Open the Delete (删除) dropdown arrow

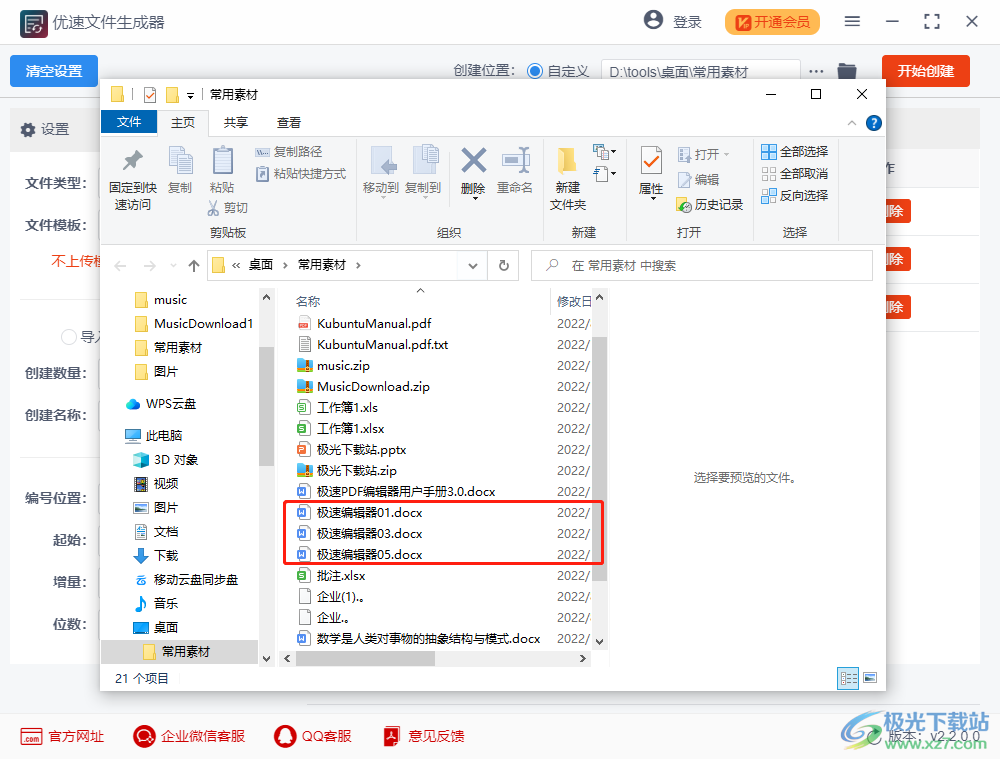pos(474,199)
